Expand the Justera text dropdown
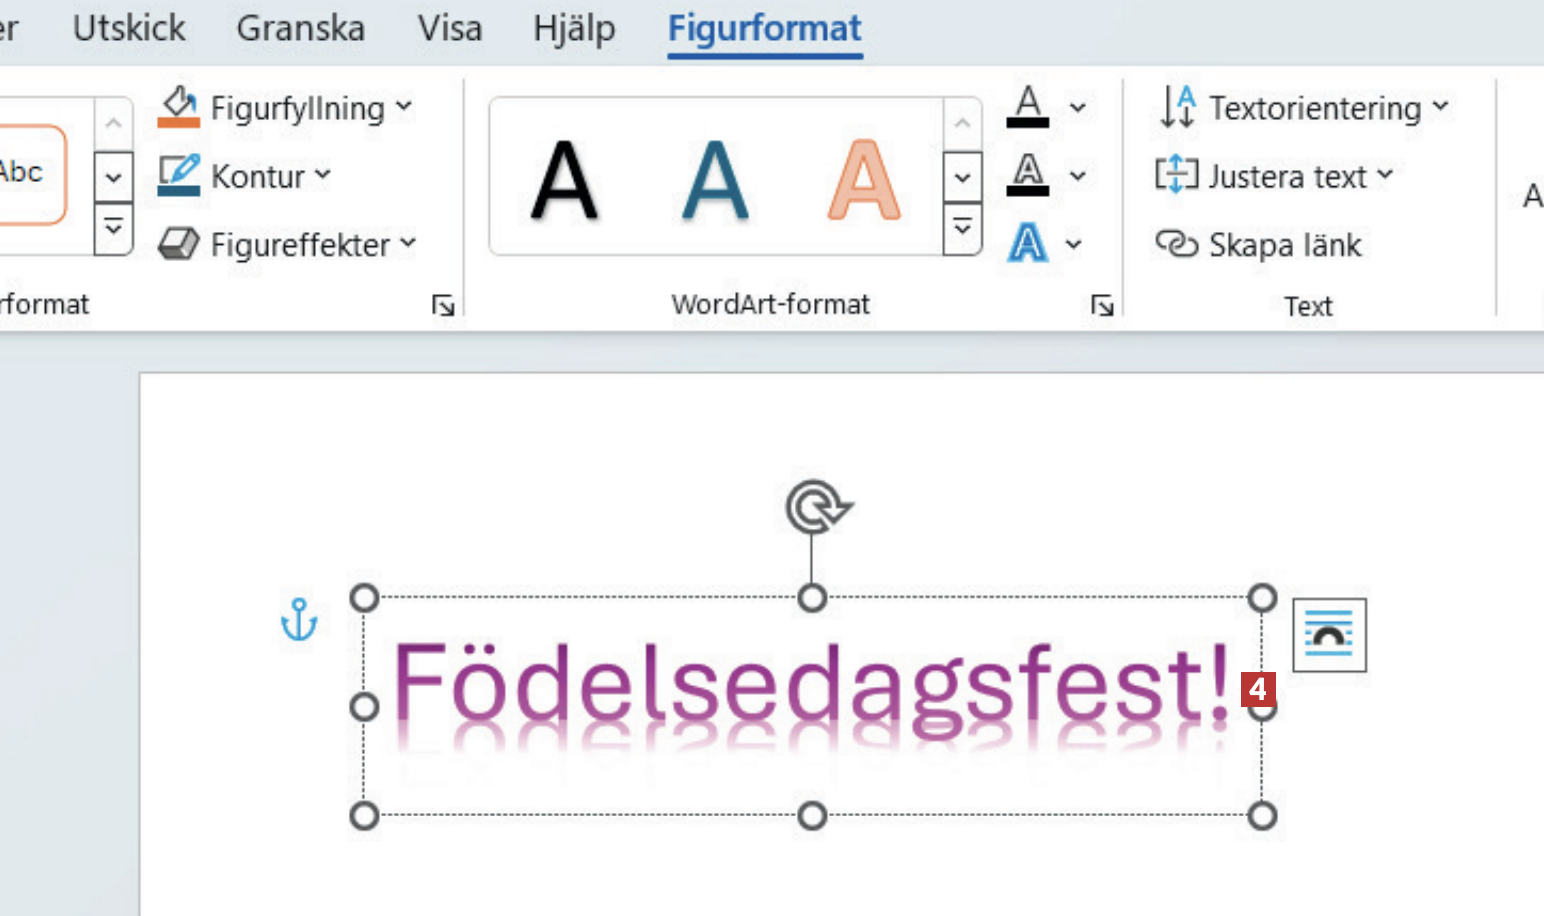1544x916 pixels. (x=1385, y=174)
